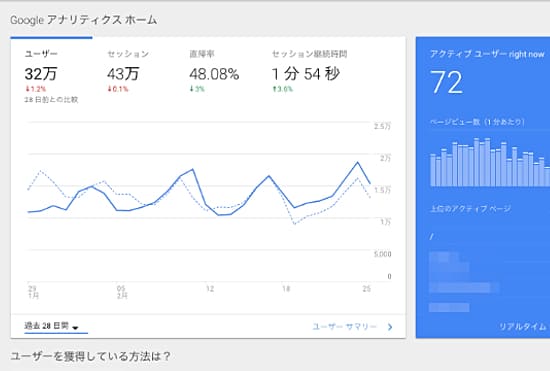The width and height of the screenshot is (550, 371).
Task: Click the 2.5万 y-axis label
Action: click(x=382, y=126)
